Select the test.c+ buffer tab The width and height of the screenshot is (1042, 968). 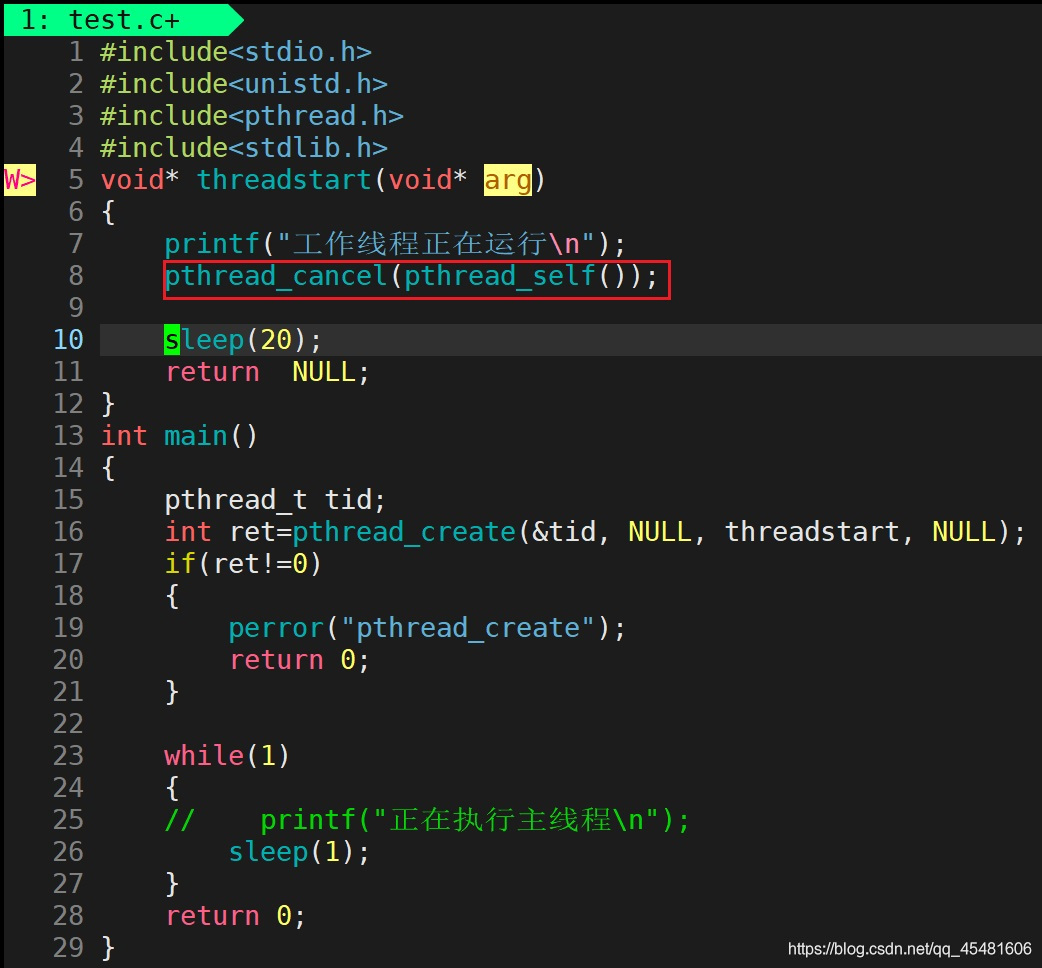pos(123,19)
